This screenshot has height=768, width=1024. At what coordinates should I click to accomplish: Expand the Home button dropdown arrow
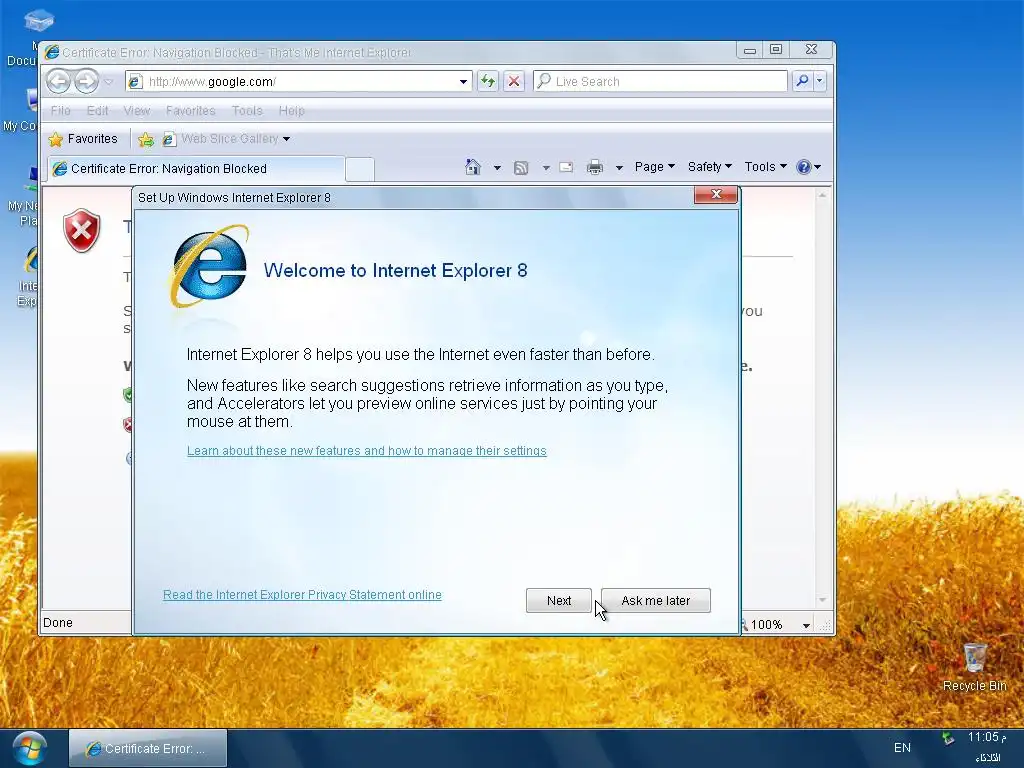click(x=497, y=168)
